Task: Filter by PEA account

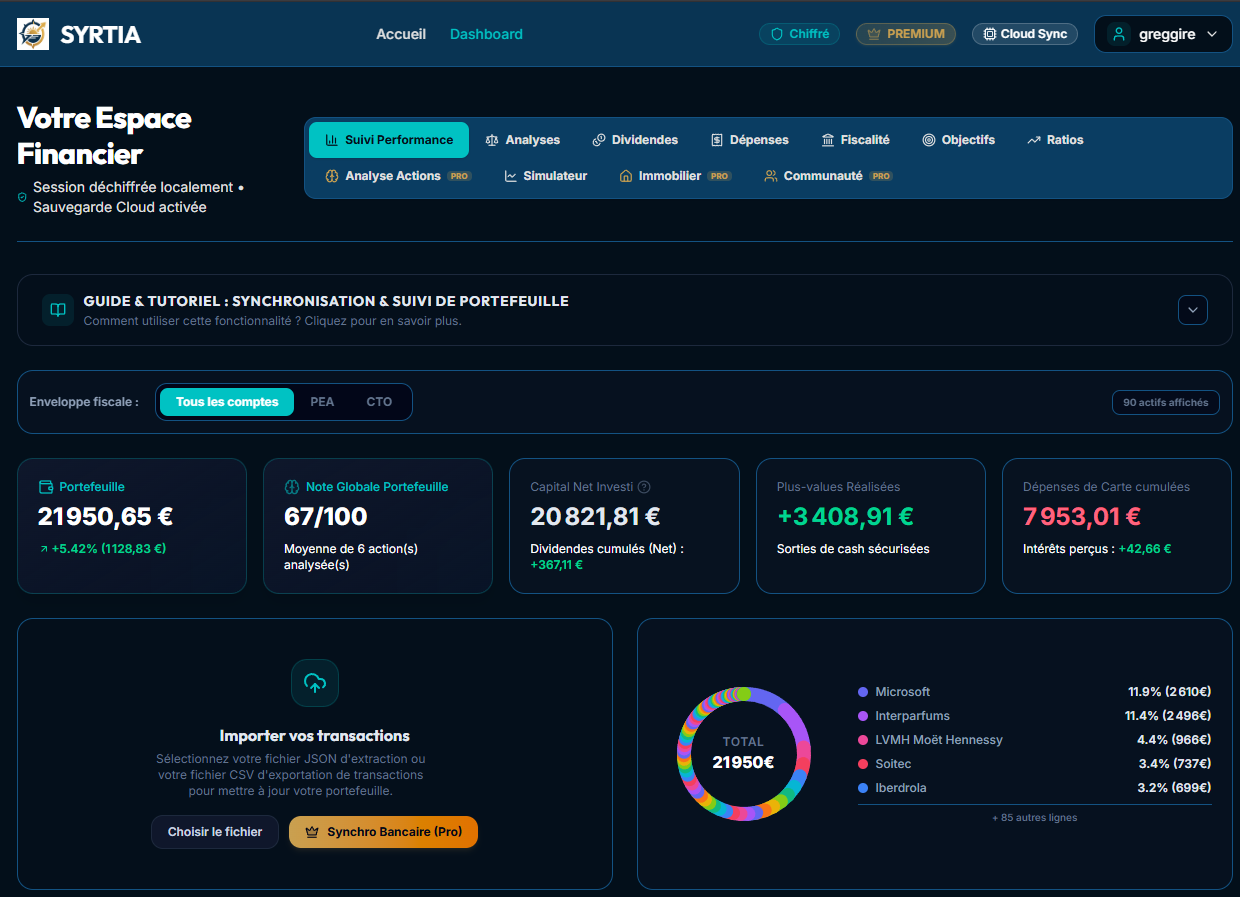Action: (322, 402)
